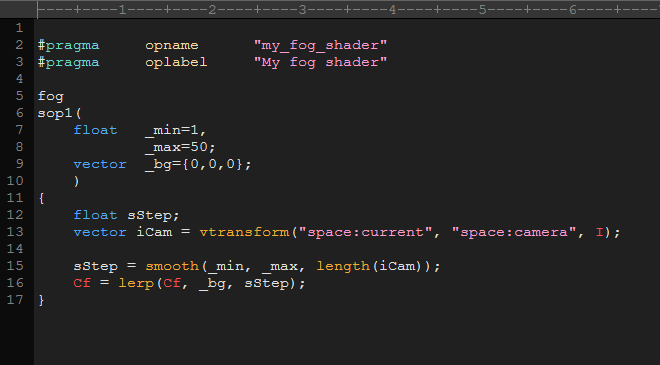The height and width of the screenshot is (365, 660).
Task: Click the opening brace on line 11
Action: 41,198
